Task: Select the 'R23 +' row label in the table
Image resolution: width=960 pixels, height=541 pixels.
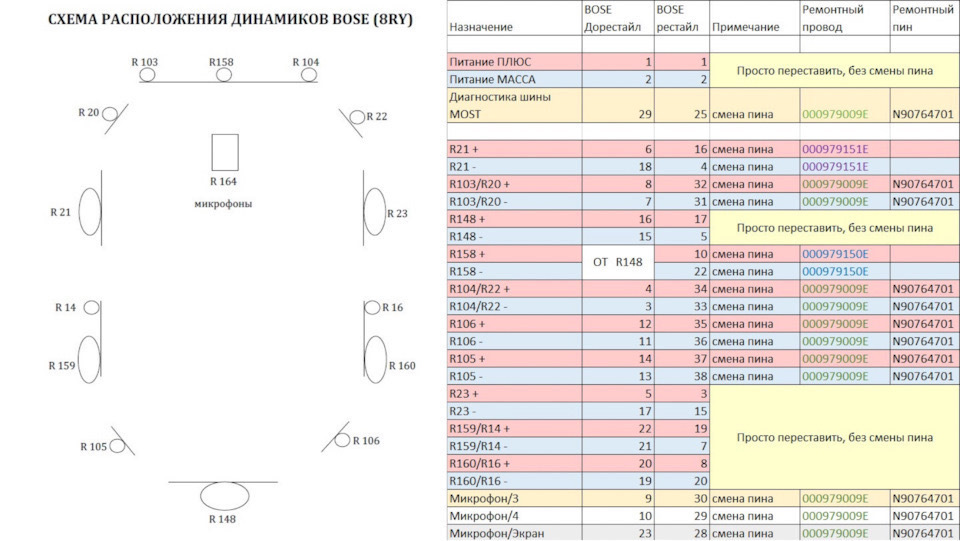Action: click(464, 394)
